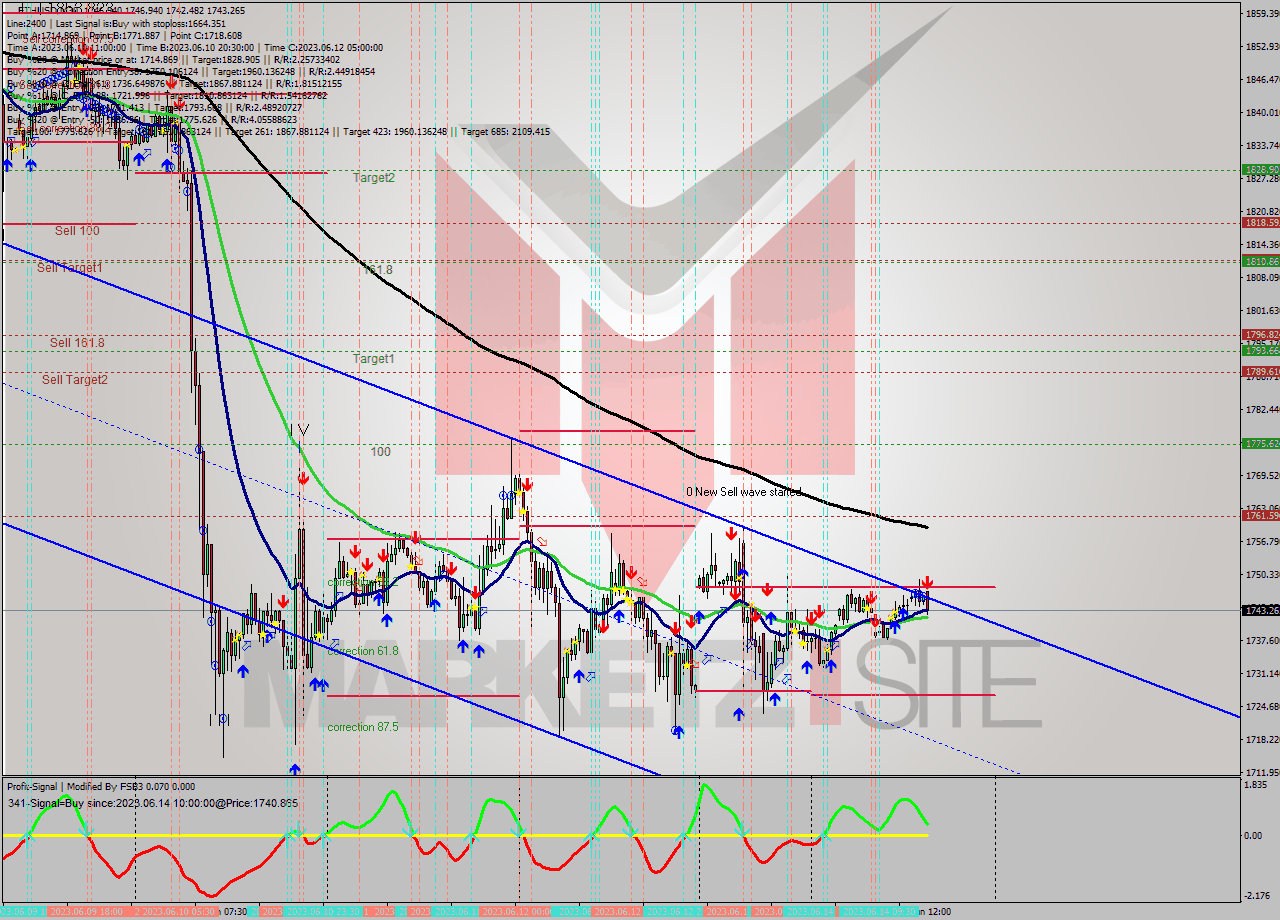1280x920 pixels.
Task: Click the '0 New Sell wave started' annotation
Action: click(x=743, y=492)
